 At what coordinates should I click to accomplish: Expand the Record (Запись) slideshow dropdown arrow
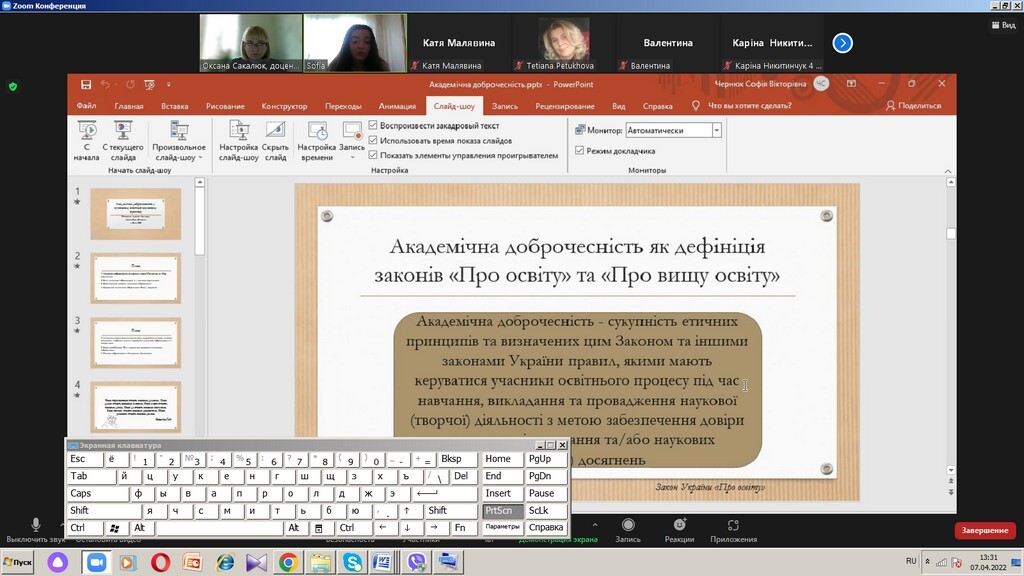point(352,157)
